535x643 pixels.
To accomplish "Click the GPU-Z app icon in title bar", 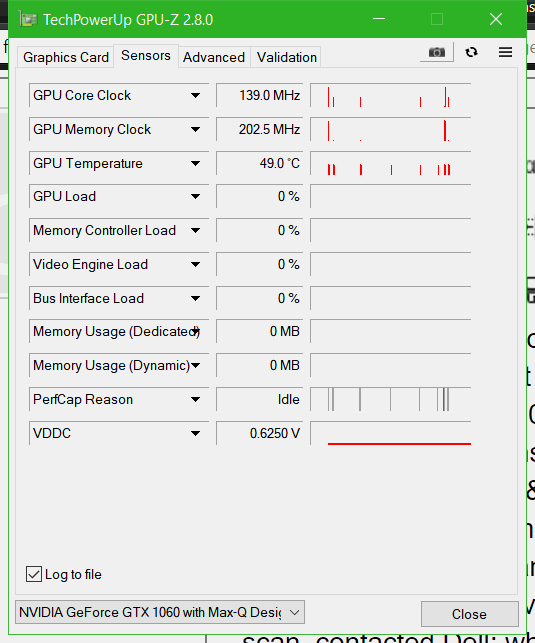I will click(x=27, y=19).
